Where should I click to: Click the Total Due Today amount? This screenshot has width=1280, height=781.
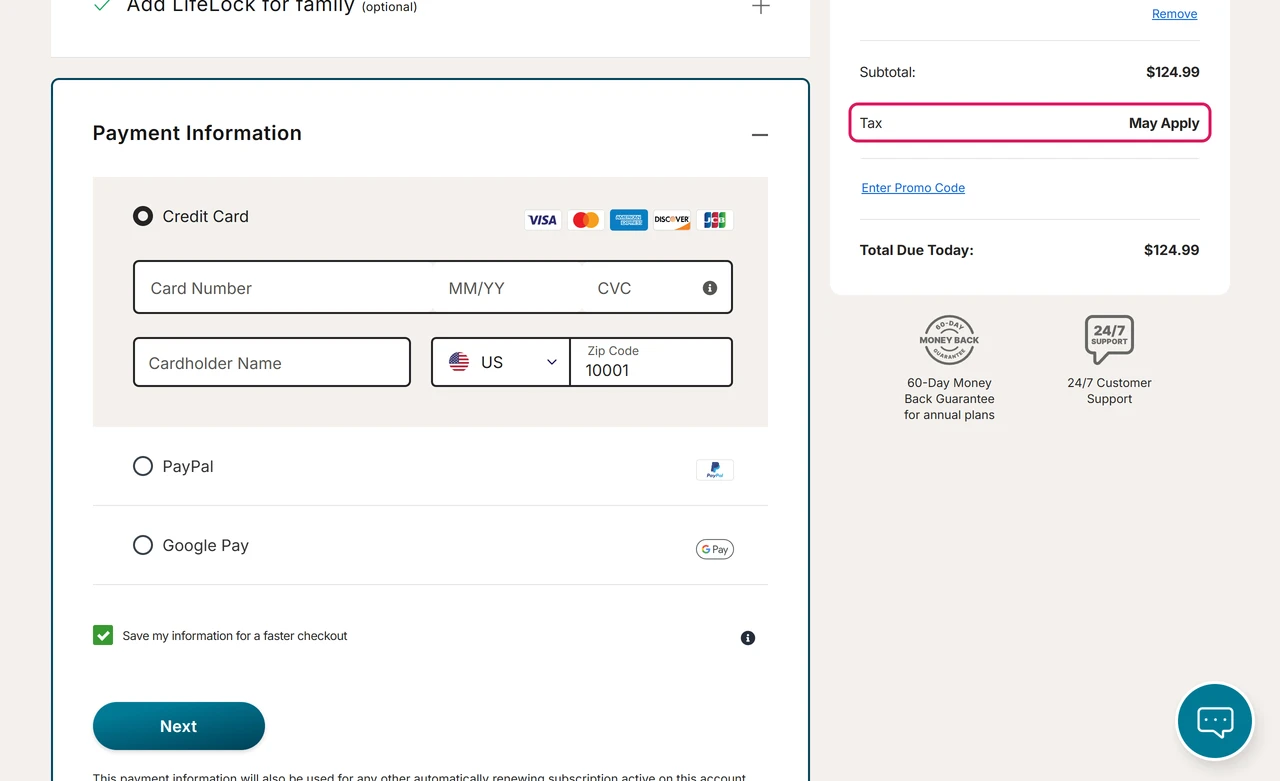(x=1172, y=250)
